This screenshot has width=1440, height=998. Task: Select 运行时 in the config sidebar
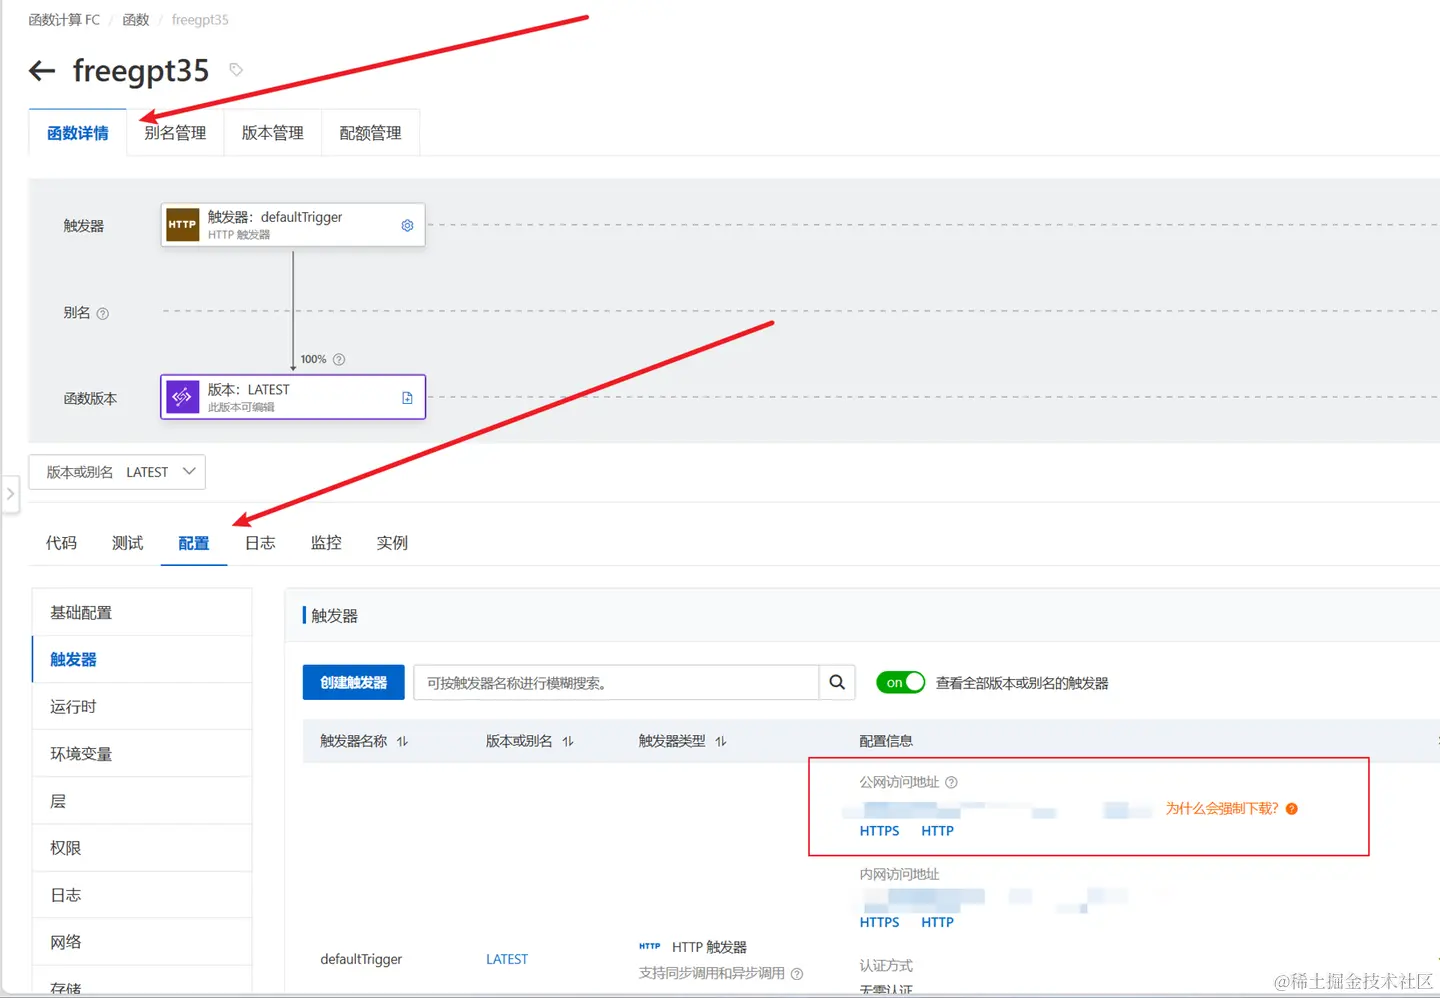click(x=142, y=706)
